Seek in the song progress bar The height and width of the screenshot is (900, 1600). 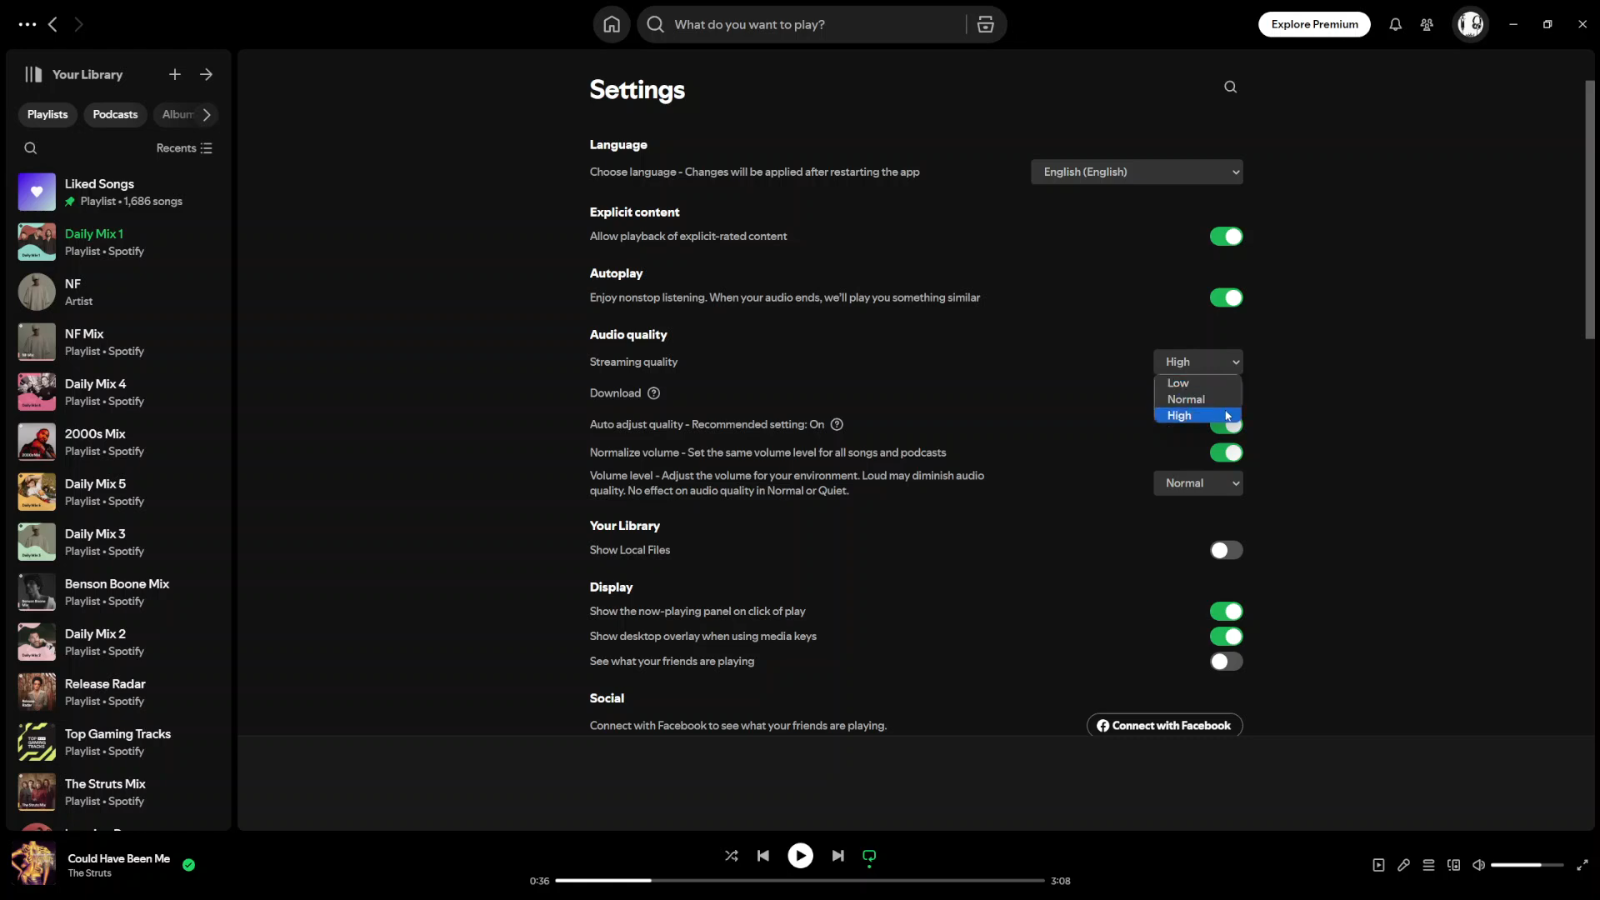click(x=799, y=881)
